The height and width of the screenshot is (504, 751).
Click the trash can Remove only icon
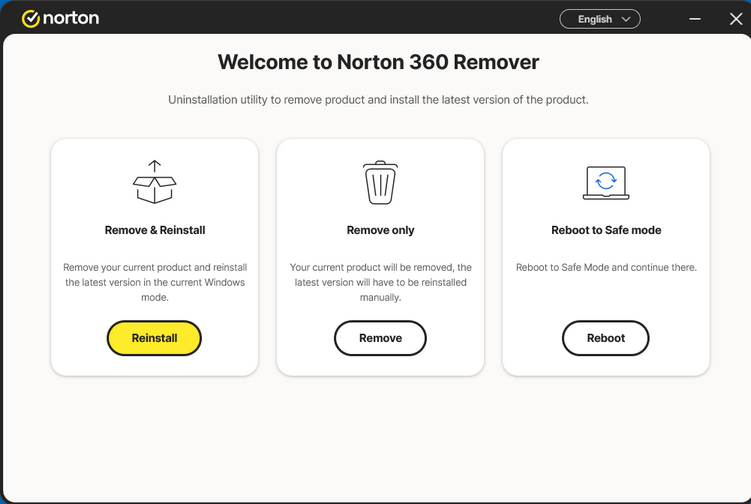[x=380, y=183]
